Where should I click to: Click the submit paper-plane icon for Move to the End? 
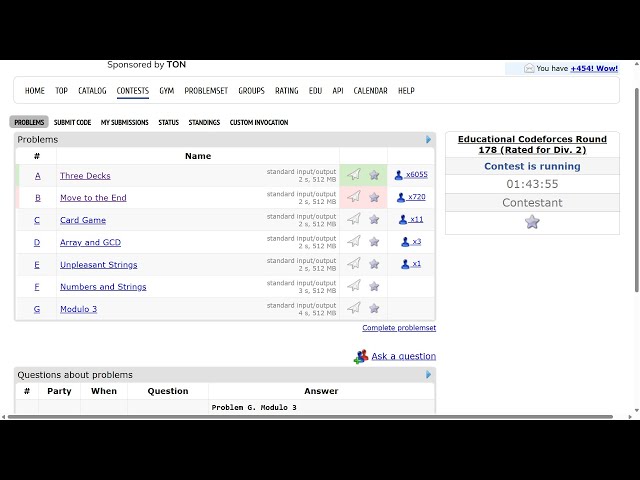(354, 197)
